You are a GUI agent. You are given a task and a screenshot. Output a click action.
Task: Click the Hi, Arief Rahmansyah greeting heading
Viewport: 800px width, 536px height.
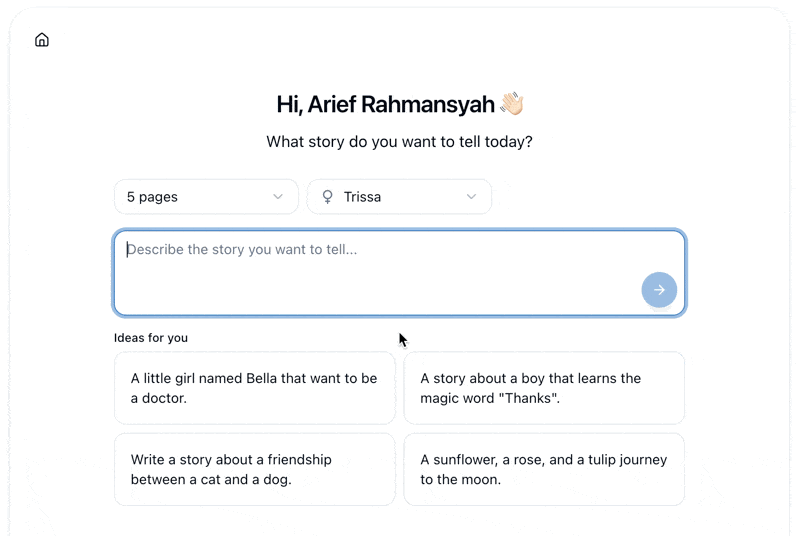tap(400, 104)
